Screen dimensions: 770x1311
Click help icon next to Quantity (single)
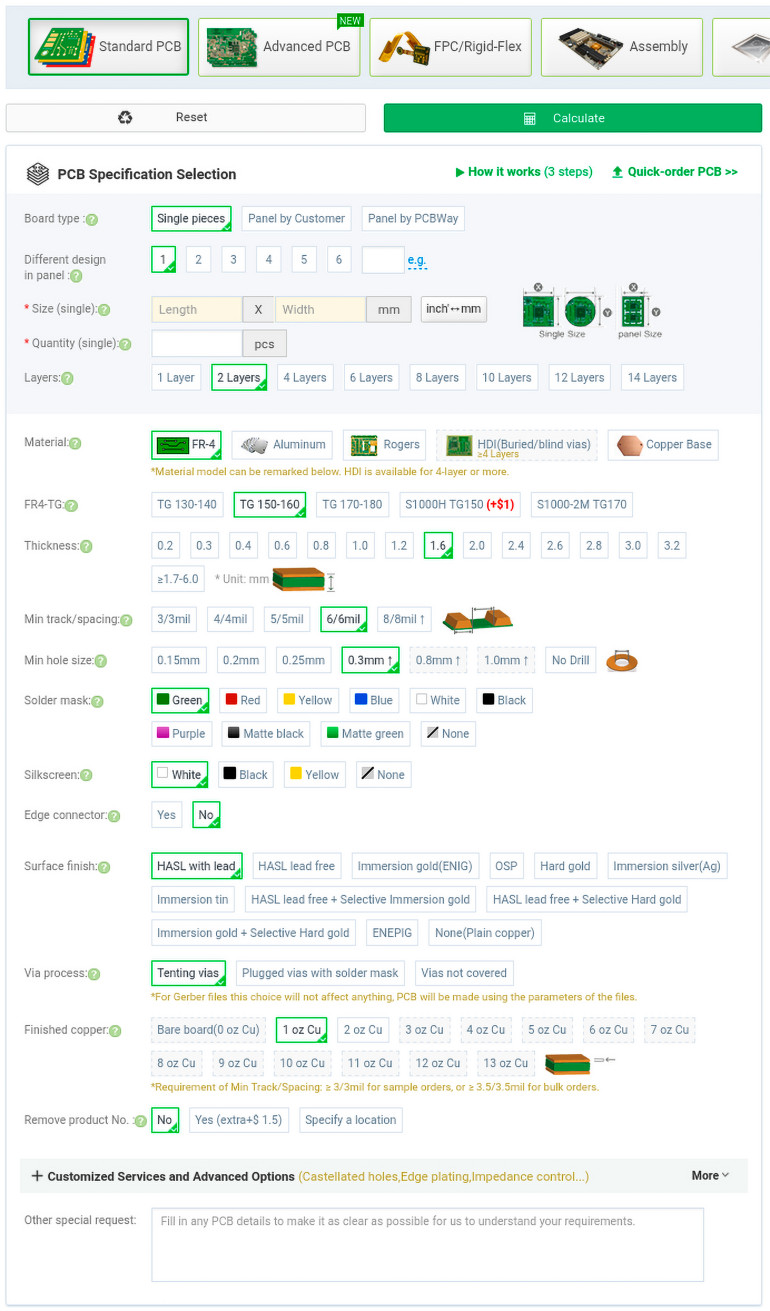[x=125, y=344]
